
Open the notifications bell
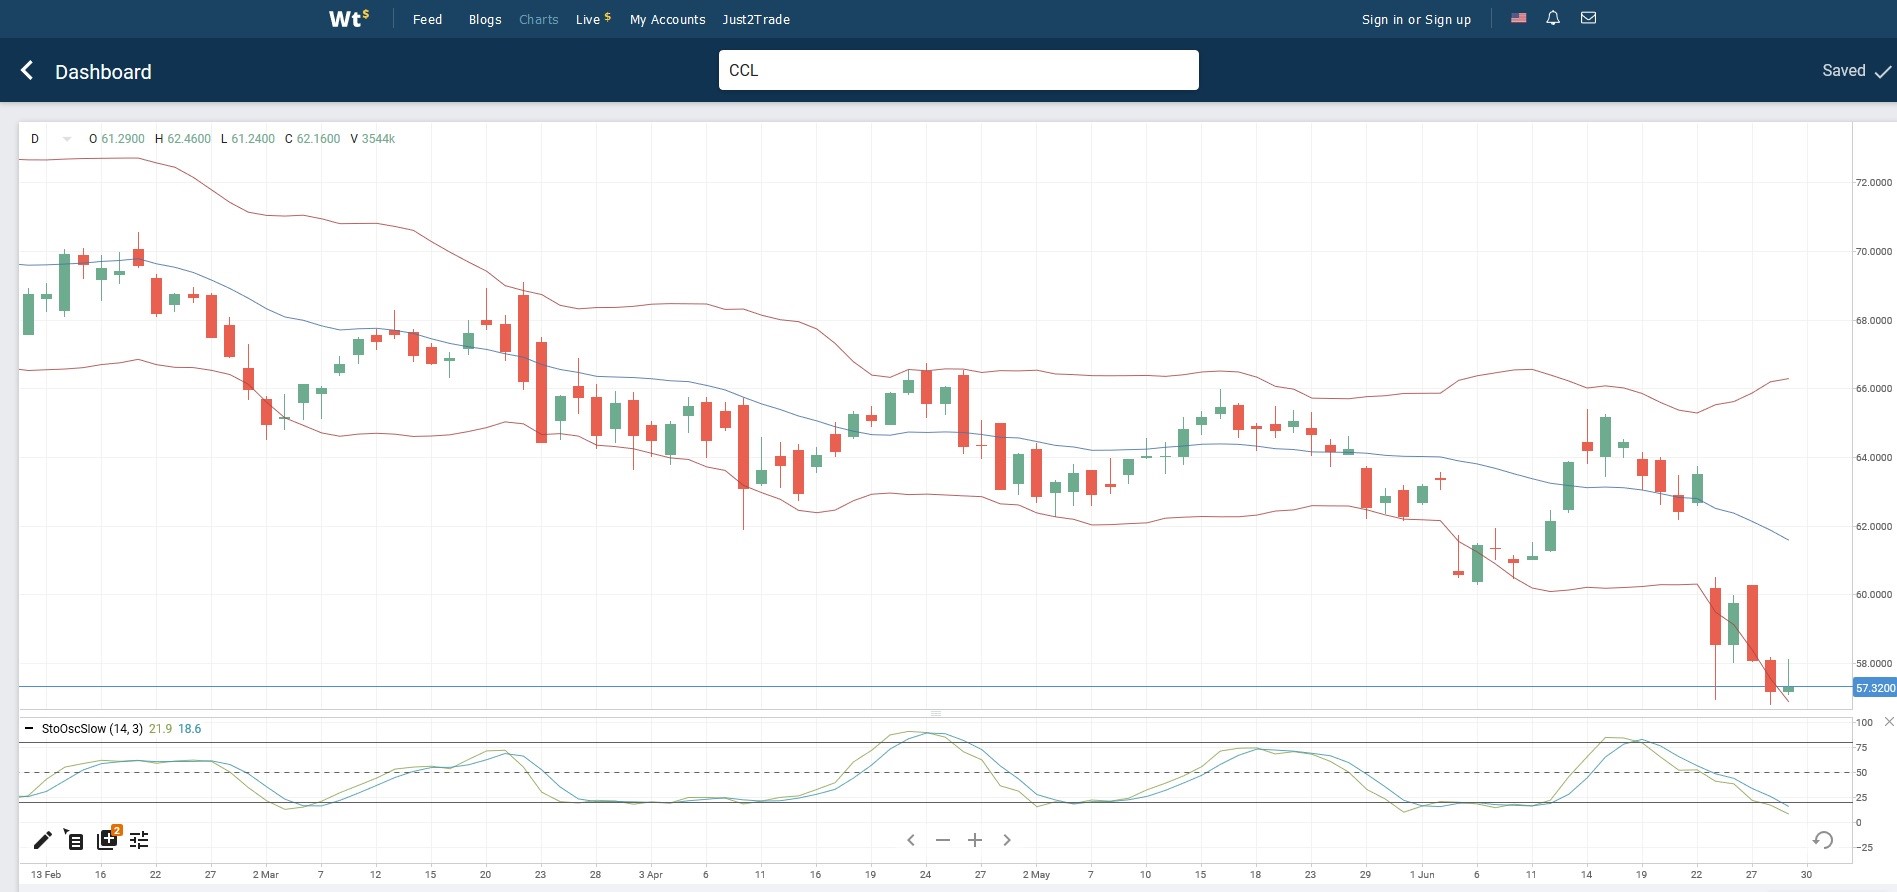point(1553,18)
